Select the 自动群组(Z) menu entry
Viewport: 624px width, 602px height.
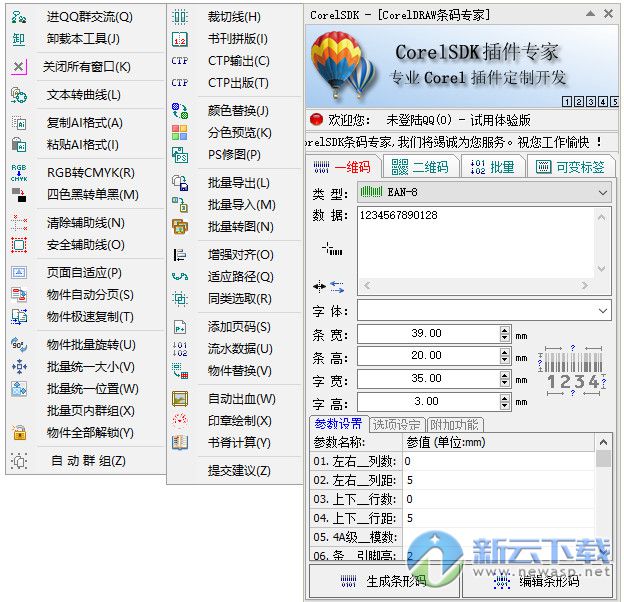[86, 461]
